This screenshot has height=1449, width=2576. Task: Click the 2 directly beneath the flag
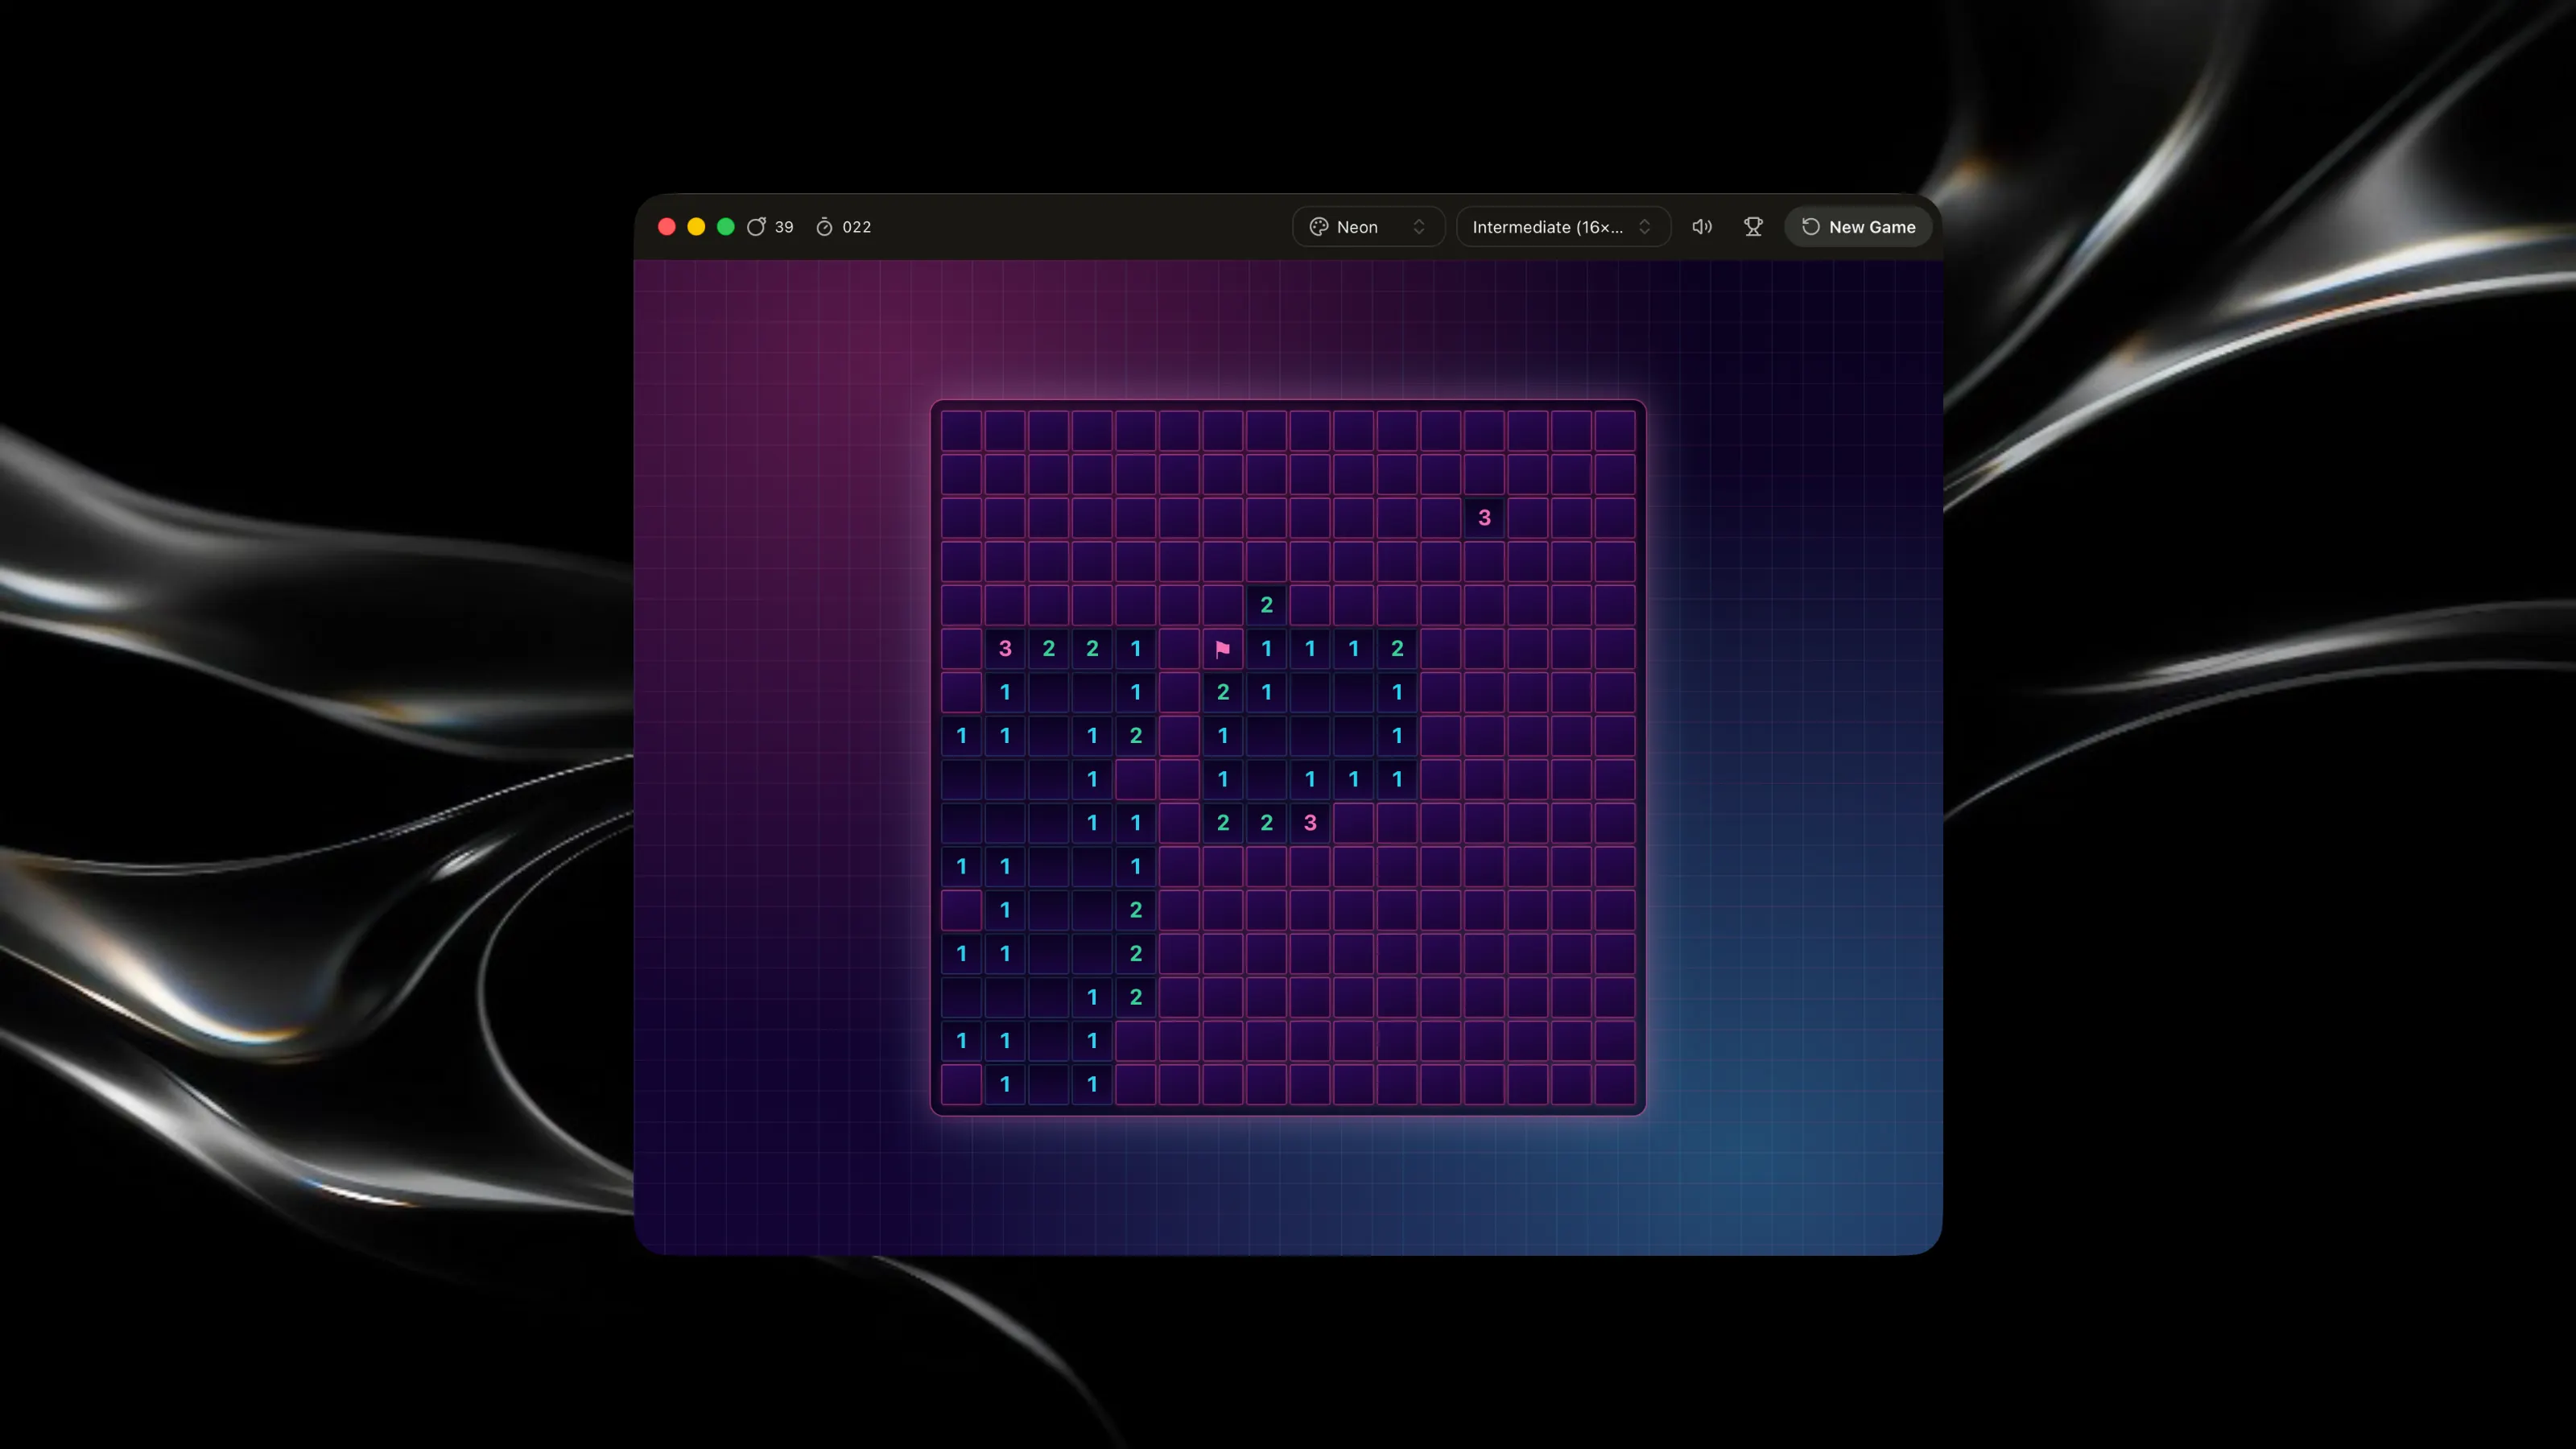point(1223,692)
